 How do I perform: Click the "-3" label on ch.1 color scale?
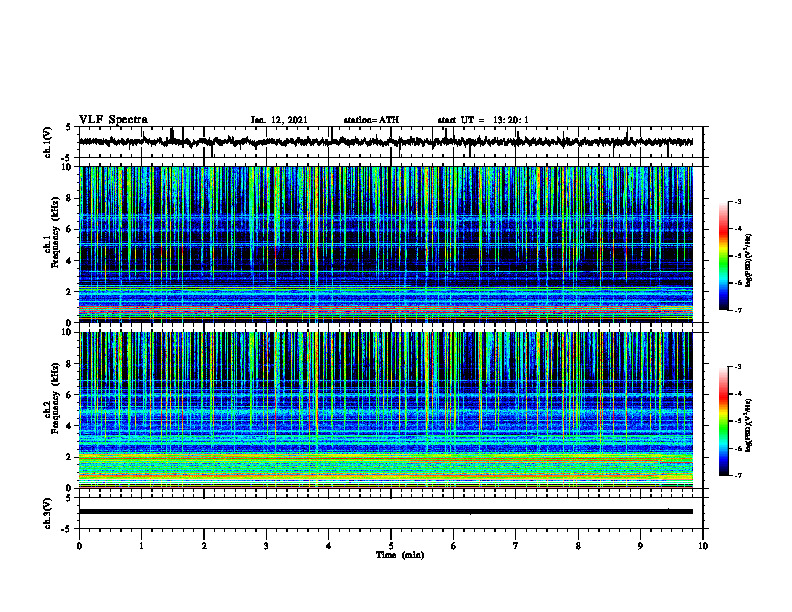[737, 201]
